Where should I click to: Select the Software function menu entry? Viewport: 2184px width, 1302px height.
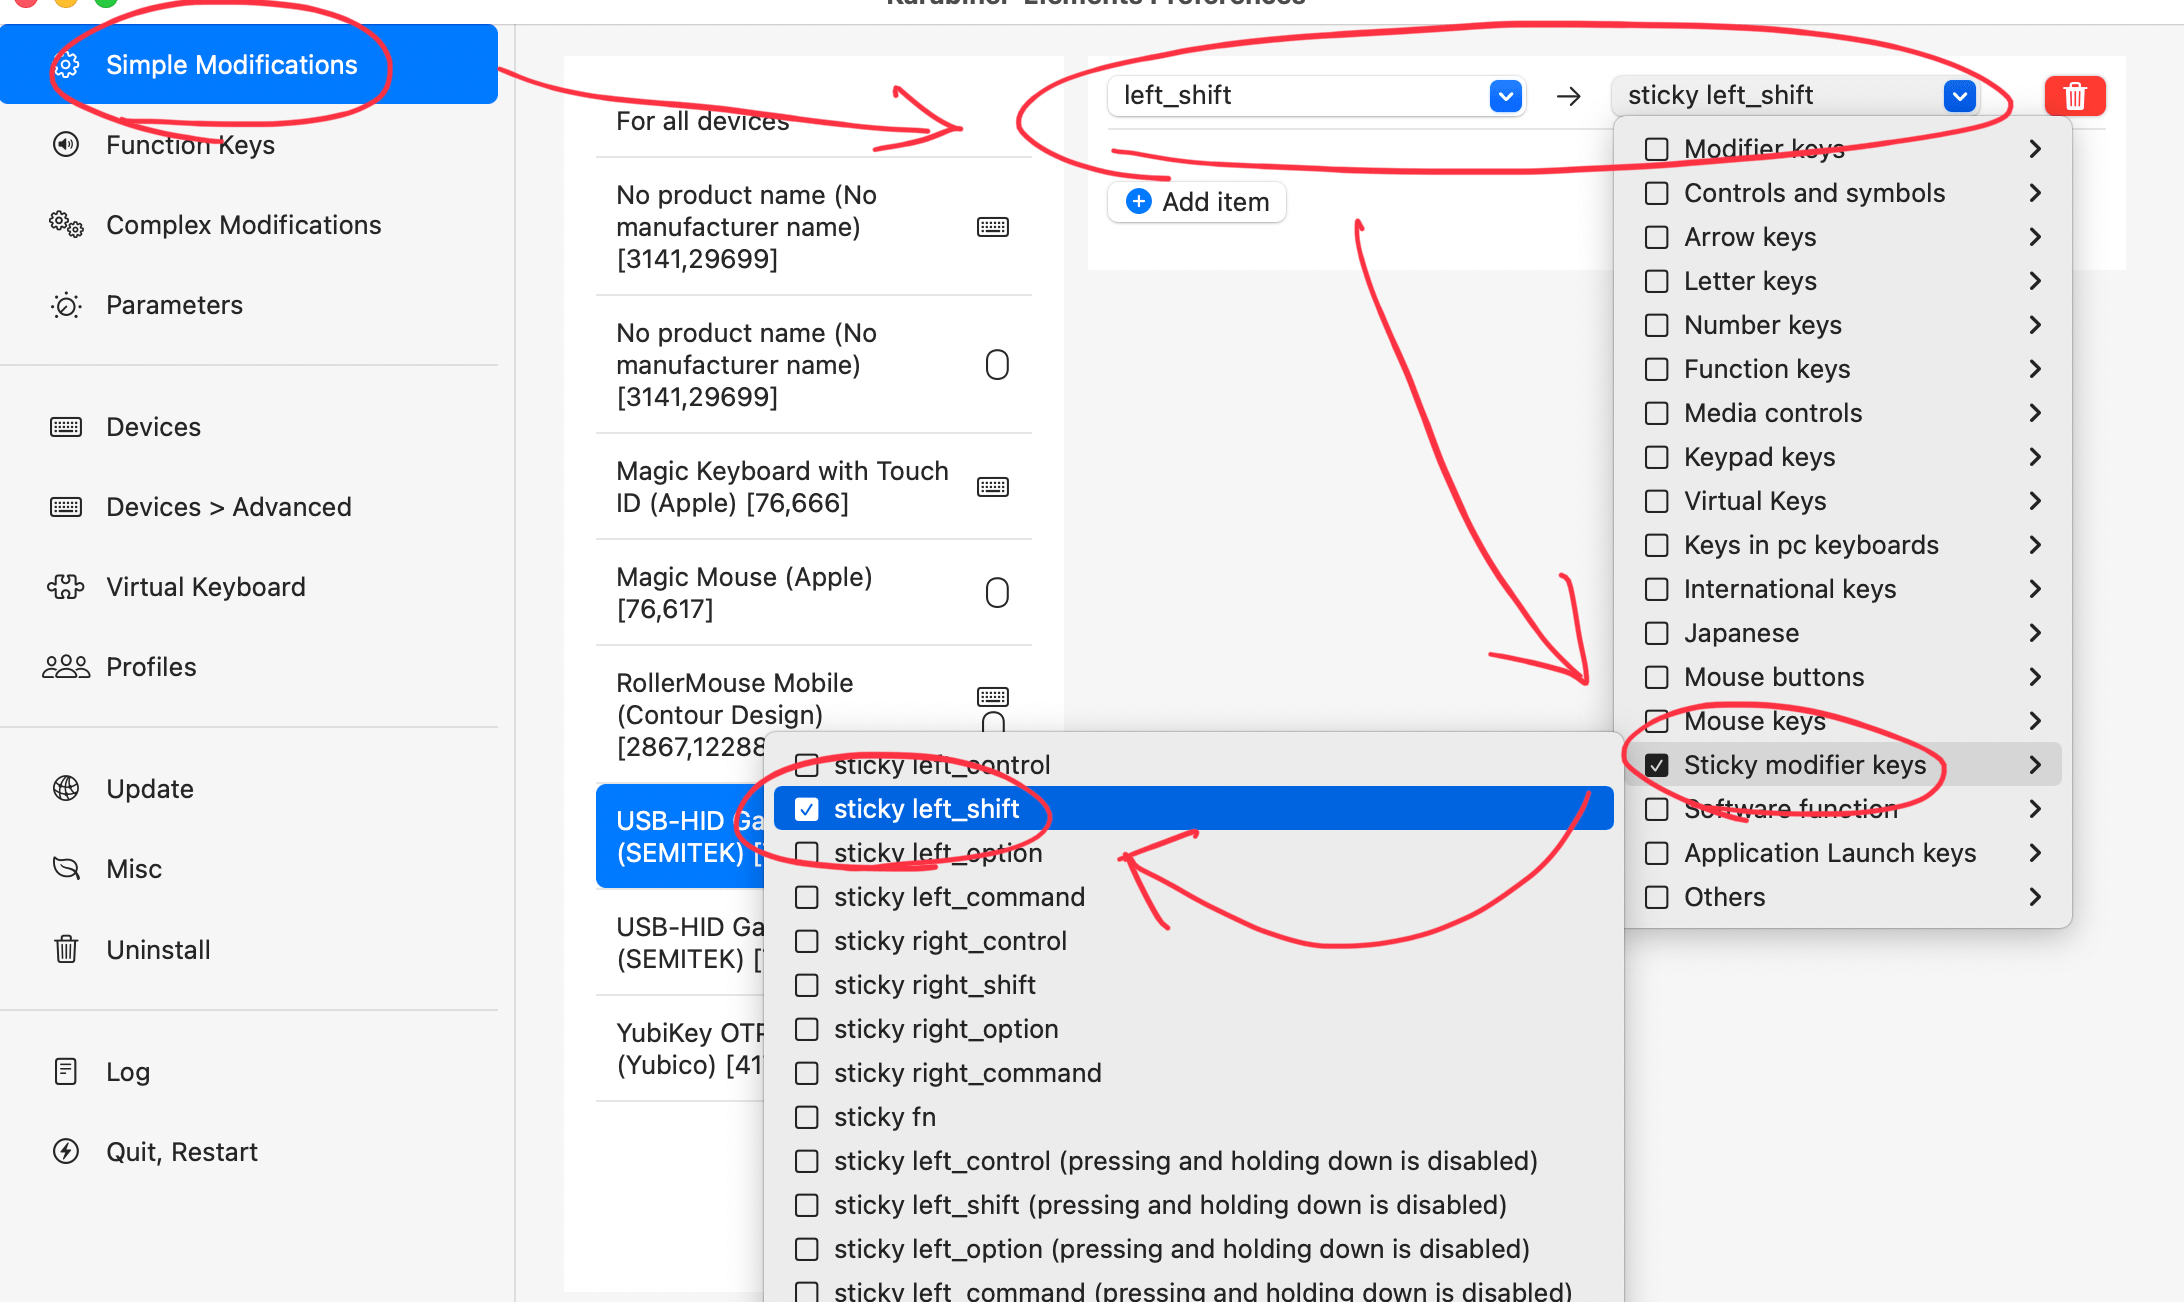point(1843,809)
